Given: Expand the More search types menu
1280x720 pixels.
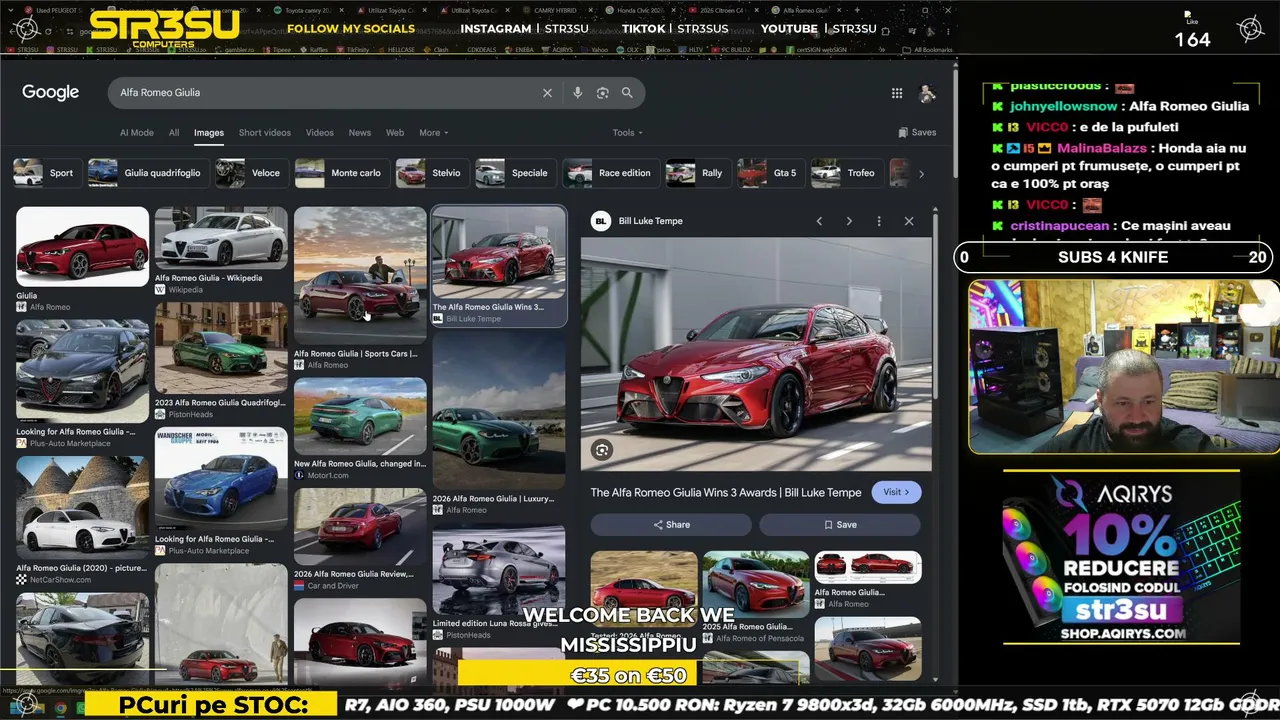Looking at the screenshot, I should (x=433, y=132).
